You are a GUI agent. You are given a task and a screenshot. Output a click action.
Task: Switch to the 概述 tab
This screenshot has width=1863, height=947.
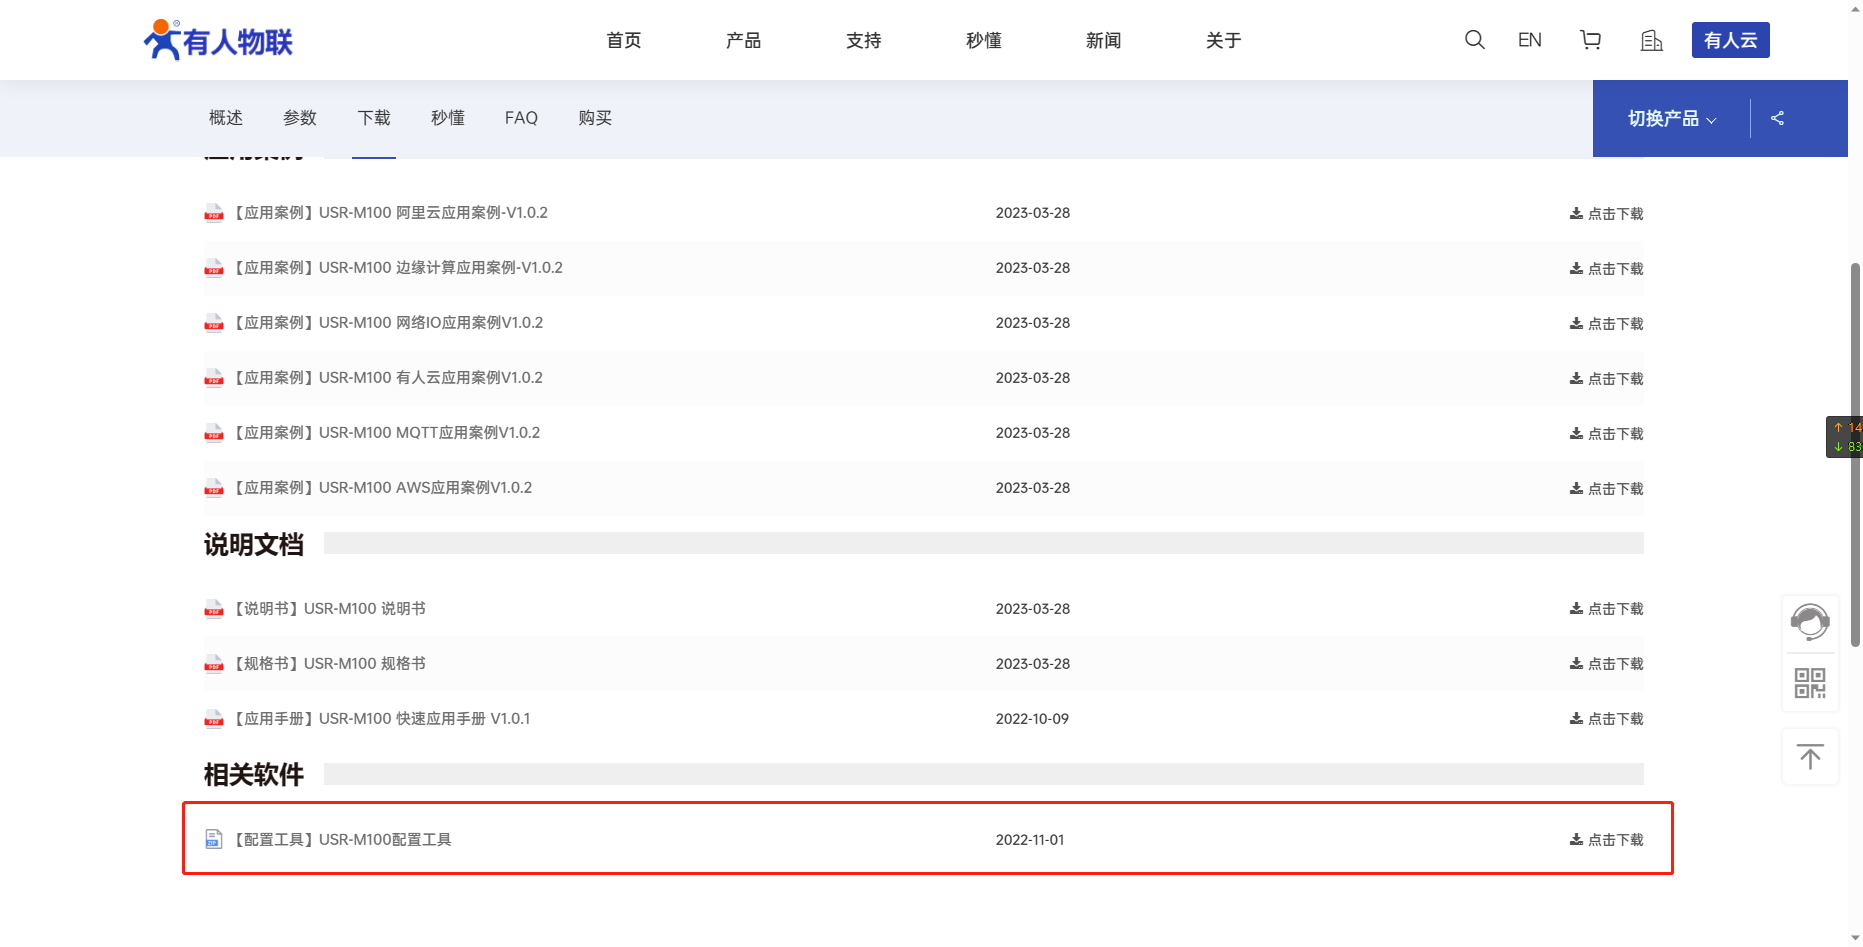(226, 118)
